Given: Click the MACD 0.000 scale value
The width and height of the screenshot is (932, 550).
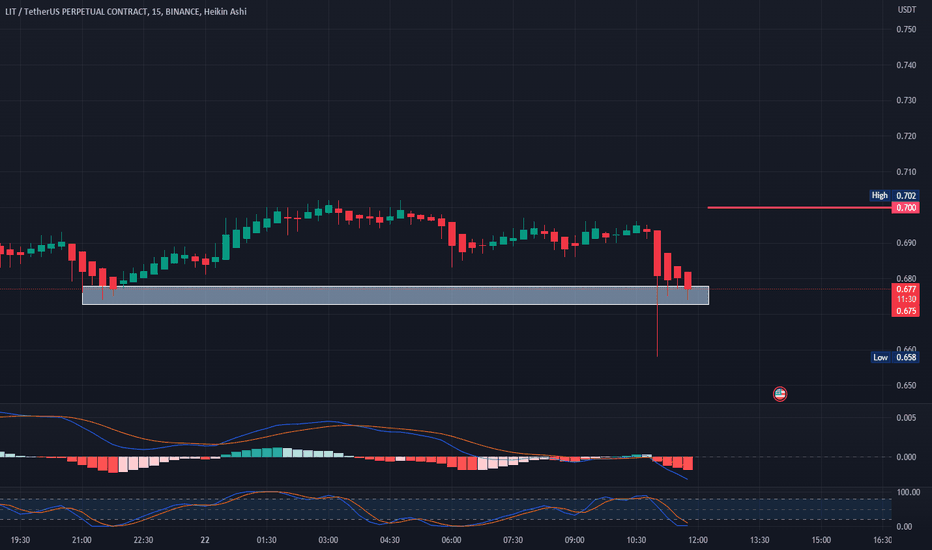Looking at the screenshot, I should coord(906,457).
